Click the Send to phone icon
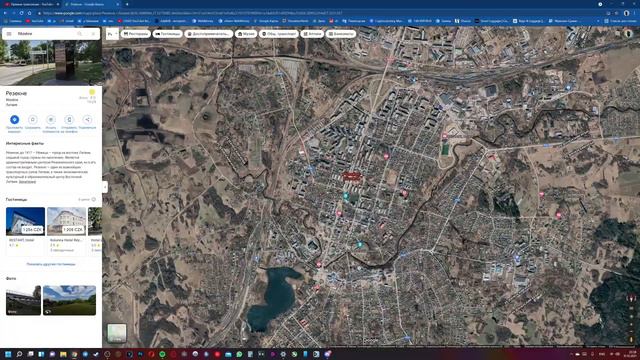This screenshot has width=640, height=360. 69,120
